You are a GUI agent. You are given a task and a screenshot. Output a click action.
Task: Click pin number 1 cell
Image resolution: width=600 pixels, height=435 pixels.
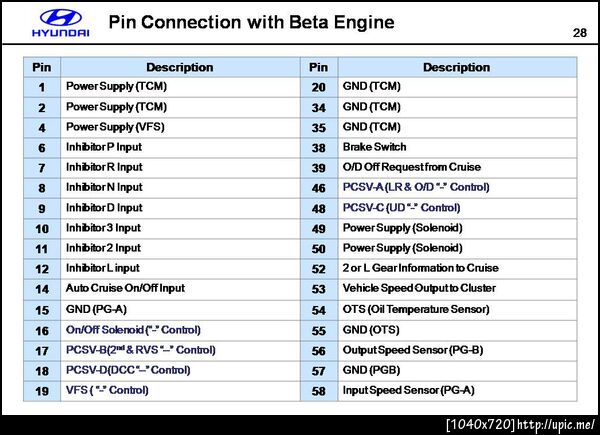(x=42, y=87)
